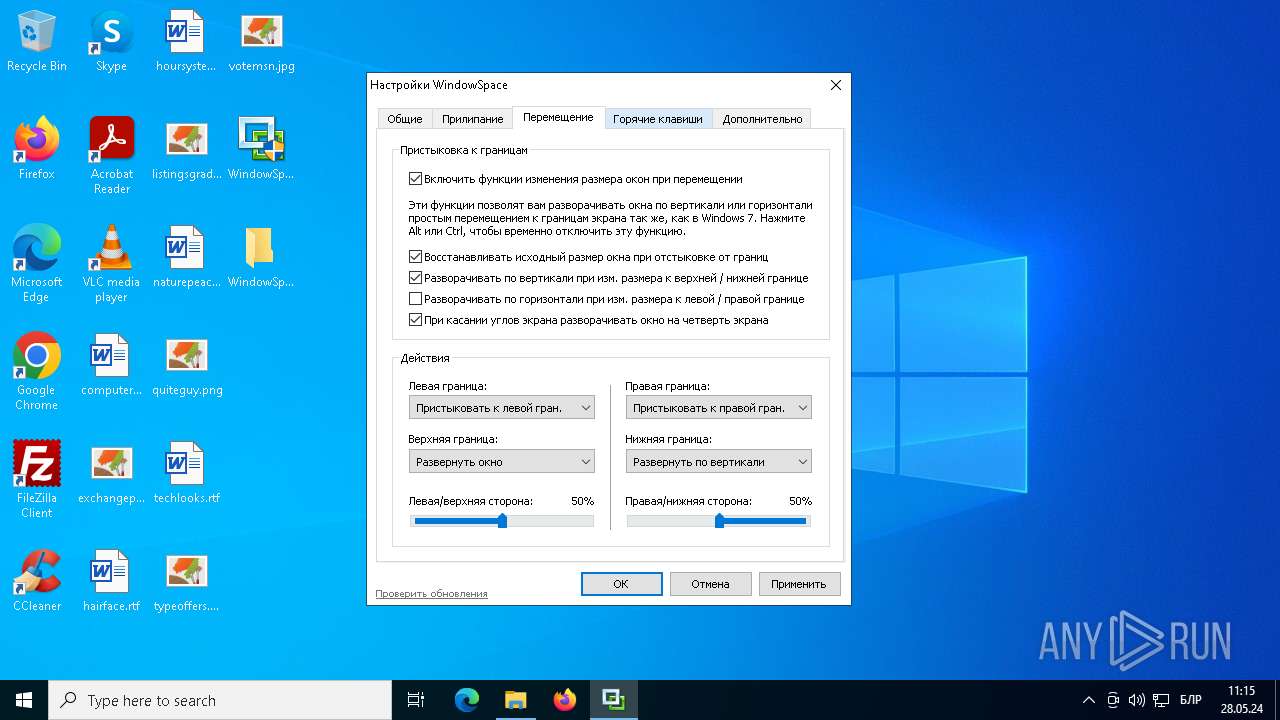Image resolution: width=1280 pixels, height=720 pixels.
Task: Open the Firefox desktop shortcut
Action: click(37, 150)
